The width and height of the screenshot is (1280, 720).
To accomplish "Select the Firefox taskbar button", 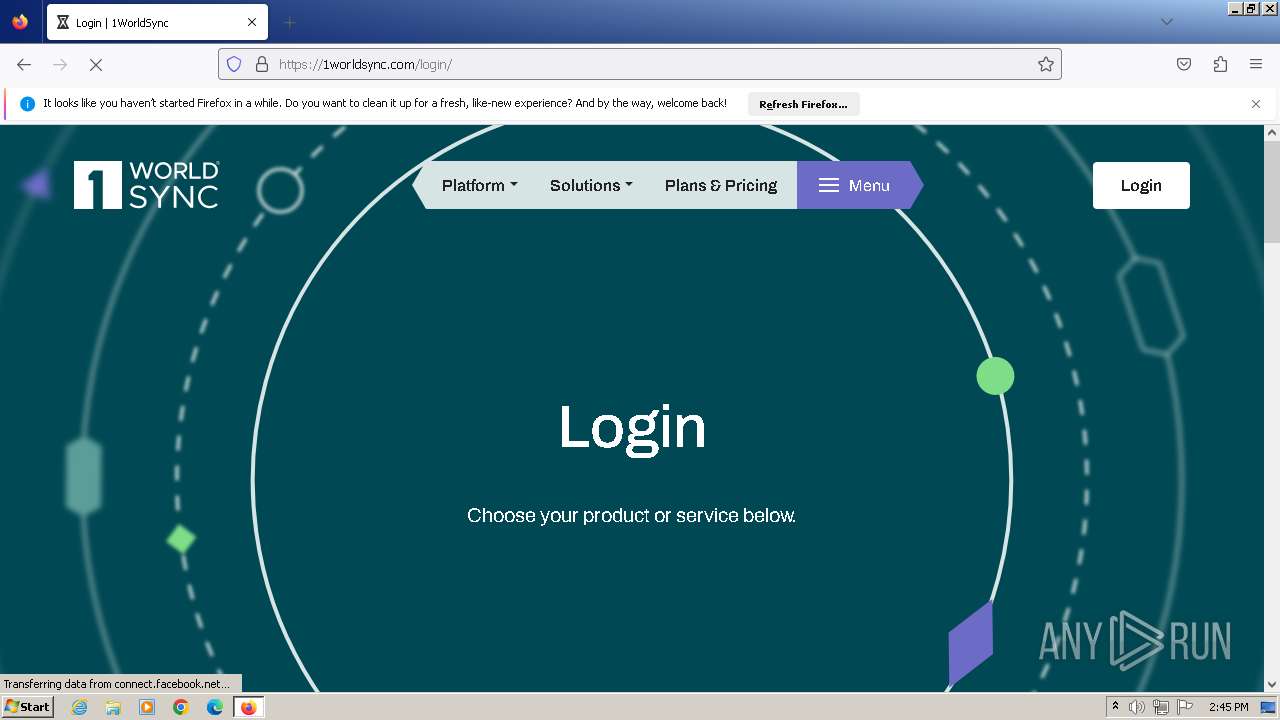I will coord(248,707).
